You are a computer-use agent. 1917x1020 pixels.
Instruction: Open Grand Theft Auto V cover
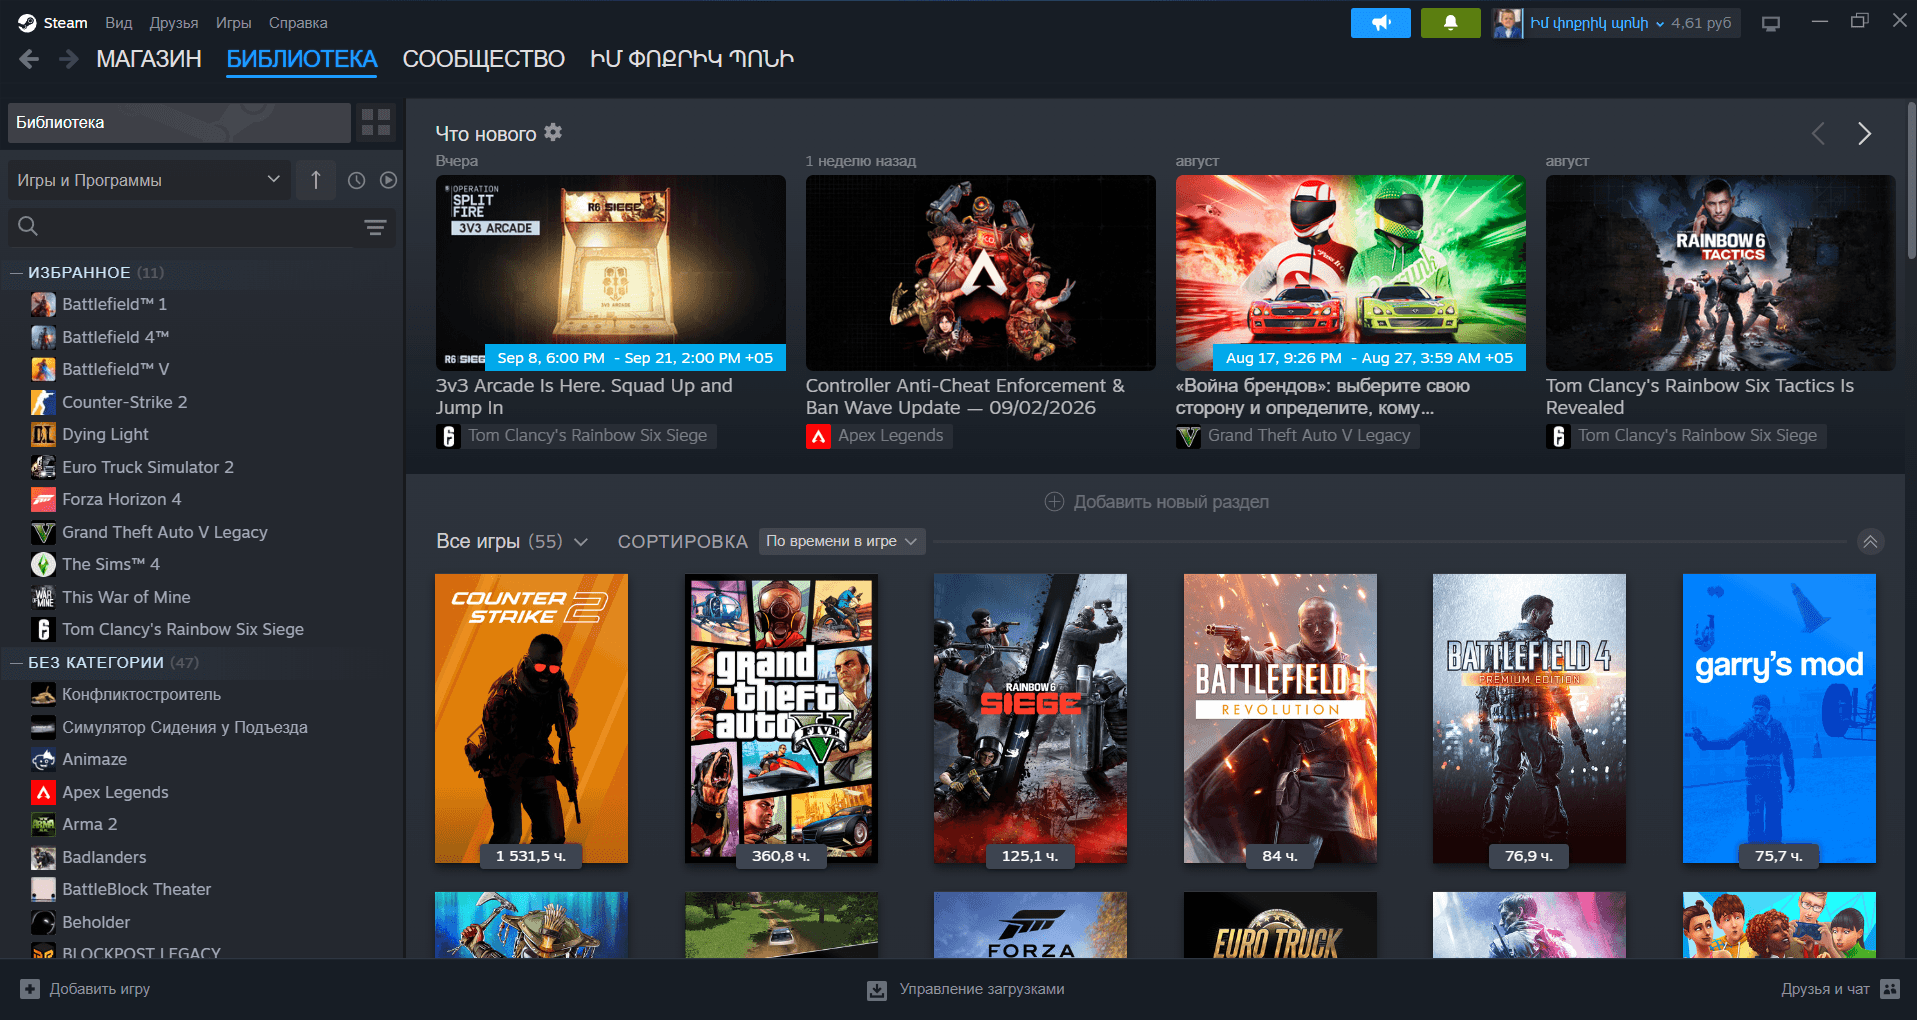coord(781,718)
